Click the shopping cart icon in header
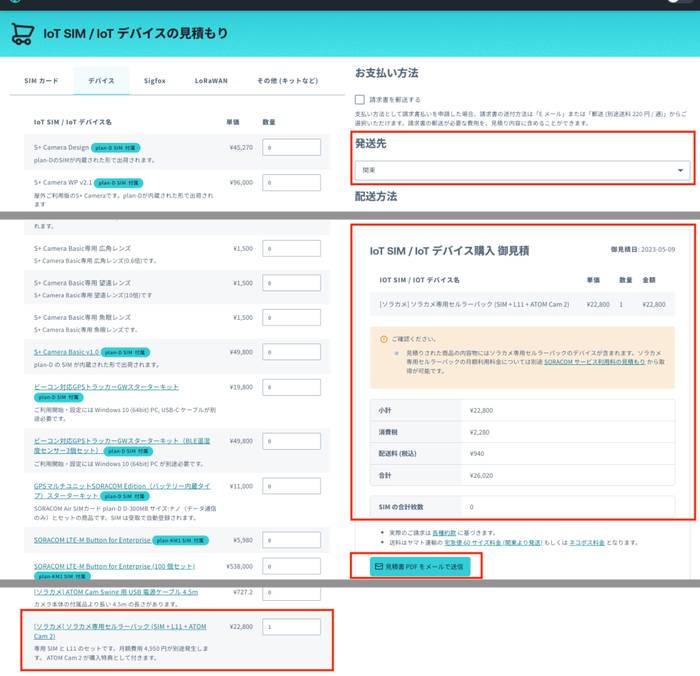 [22, 33]
